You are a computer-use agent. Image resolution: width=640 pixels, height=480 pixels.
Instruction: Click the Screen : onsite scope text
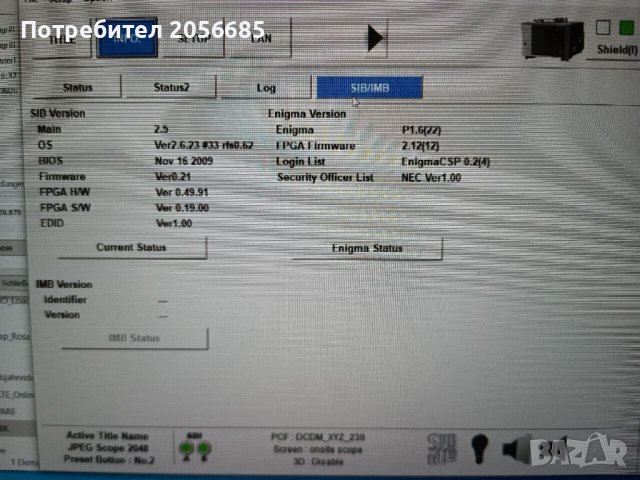pyautogui.click(x=318, y=449)
